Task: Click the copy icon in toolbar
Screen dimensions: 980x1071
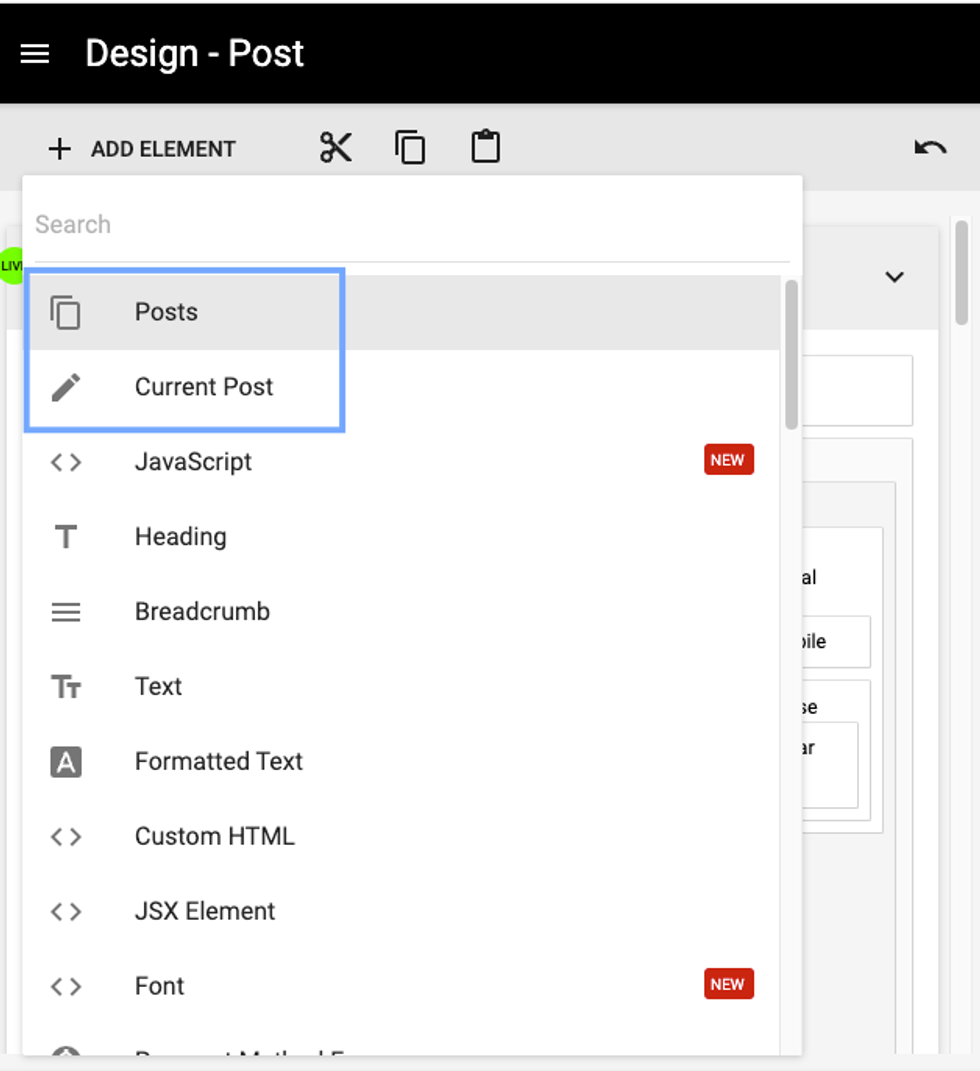Action: point(410,148)
